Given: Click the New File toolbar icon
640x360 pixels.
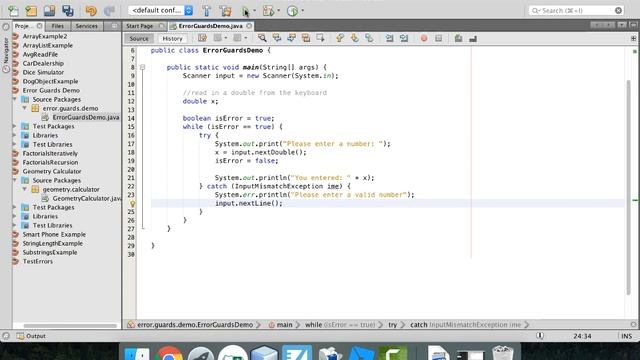Looking at the screenshot, I should [13, 11].
